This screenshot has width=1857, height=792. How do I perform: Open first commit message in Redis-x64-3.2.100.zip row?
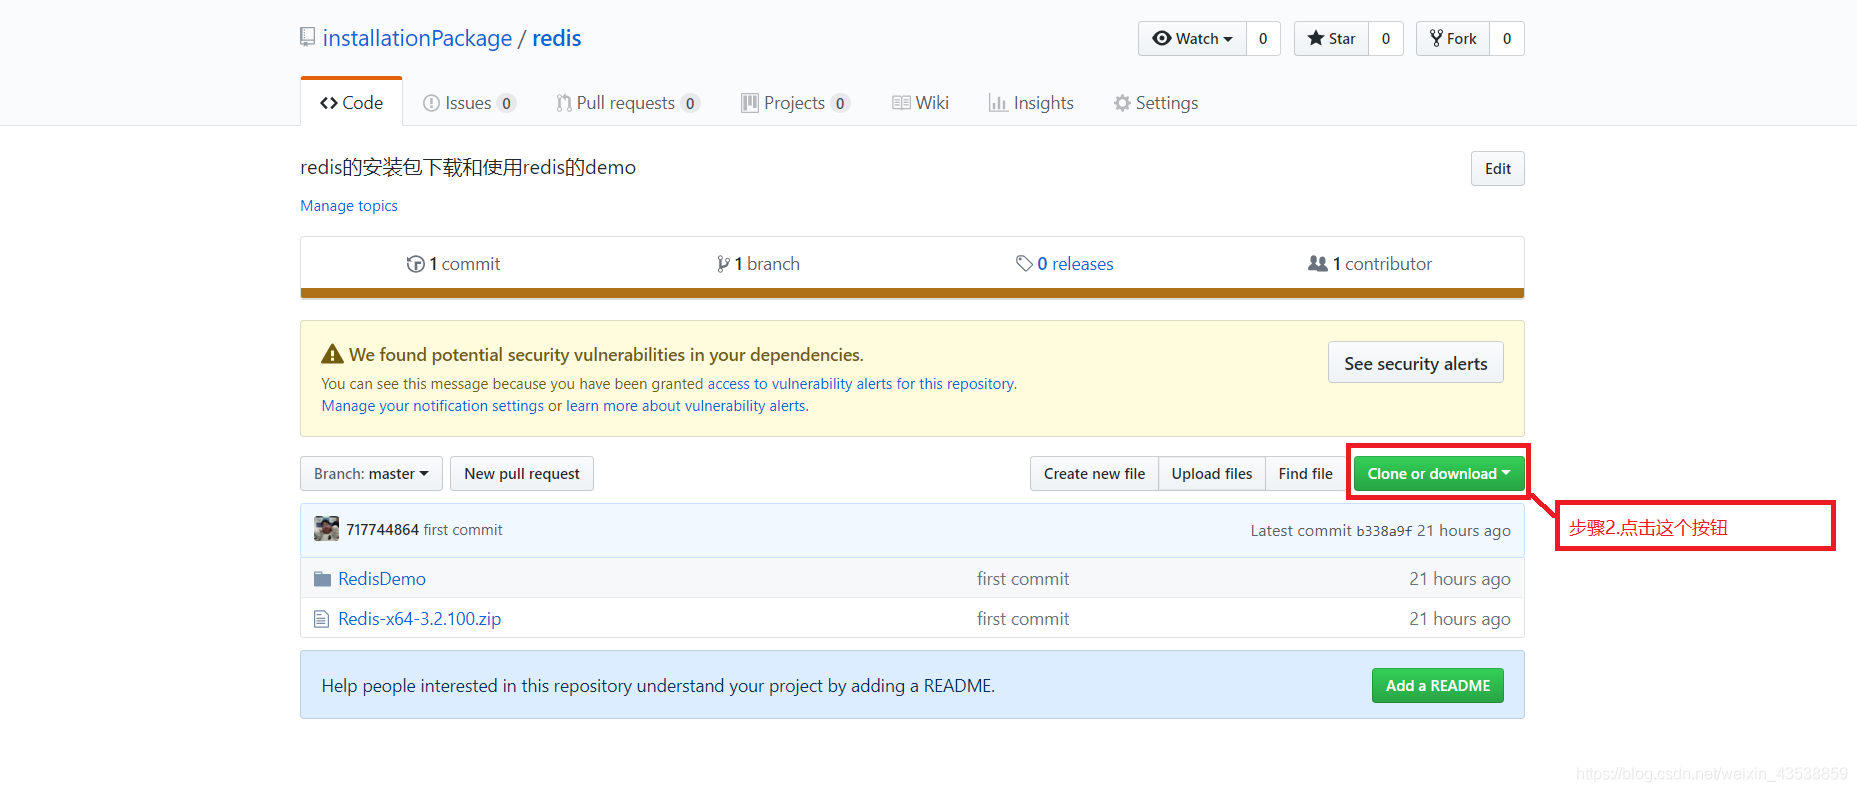1023,619
